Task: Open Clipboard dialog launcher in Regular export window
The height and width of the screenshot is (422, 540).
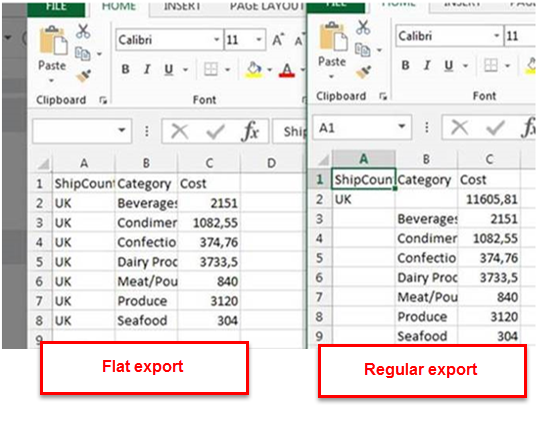Action: [x=383, y=96]
